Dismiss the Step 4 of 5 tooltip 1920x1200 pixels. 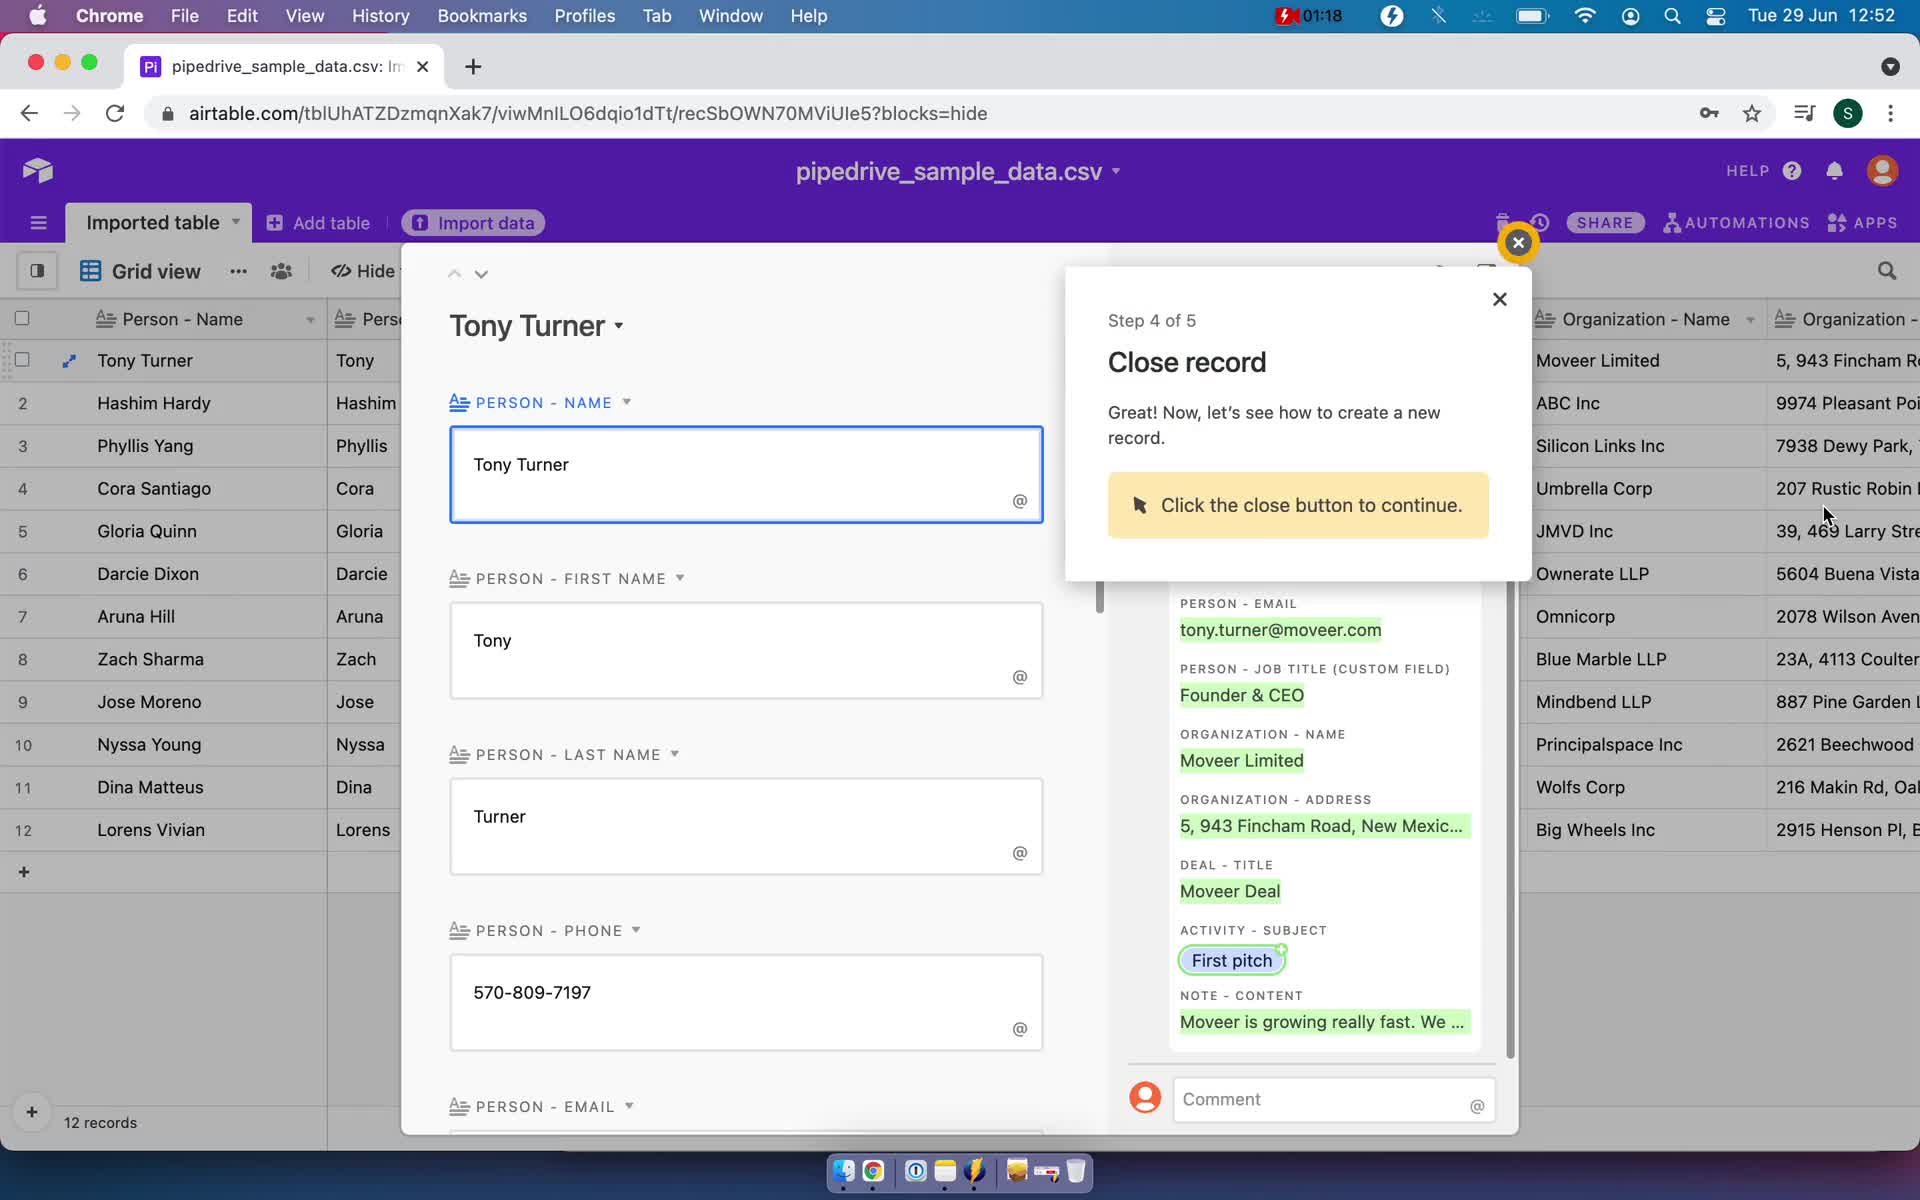[1499, 299]
